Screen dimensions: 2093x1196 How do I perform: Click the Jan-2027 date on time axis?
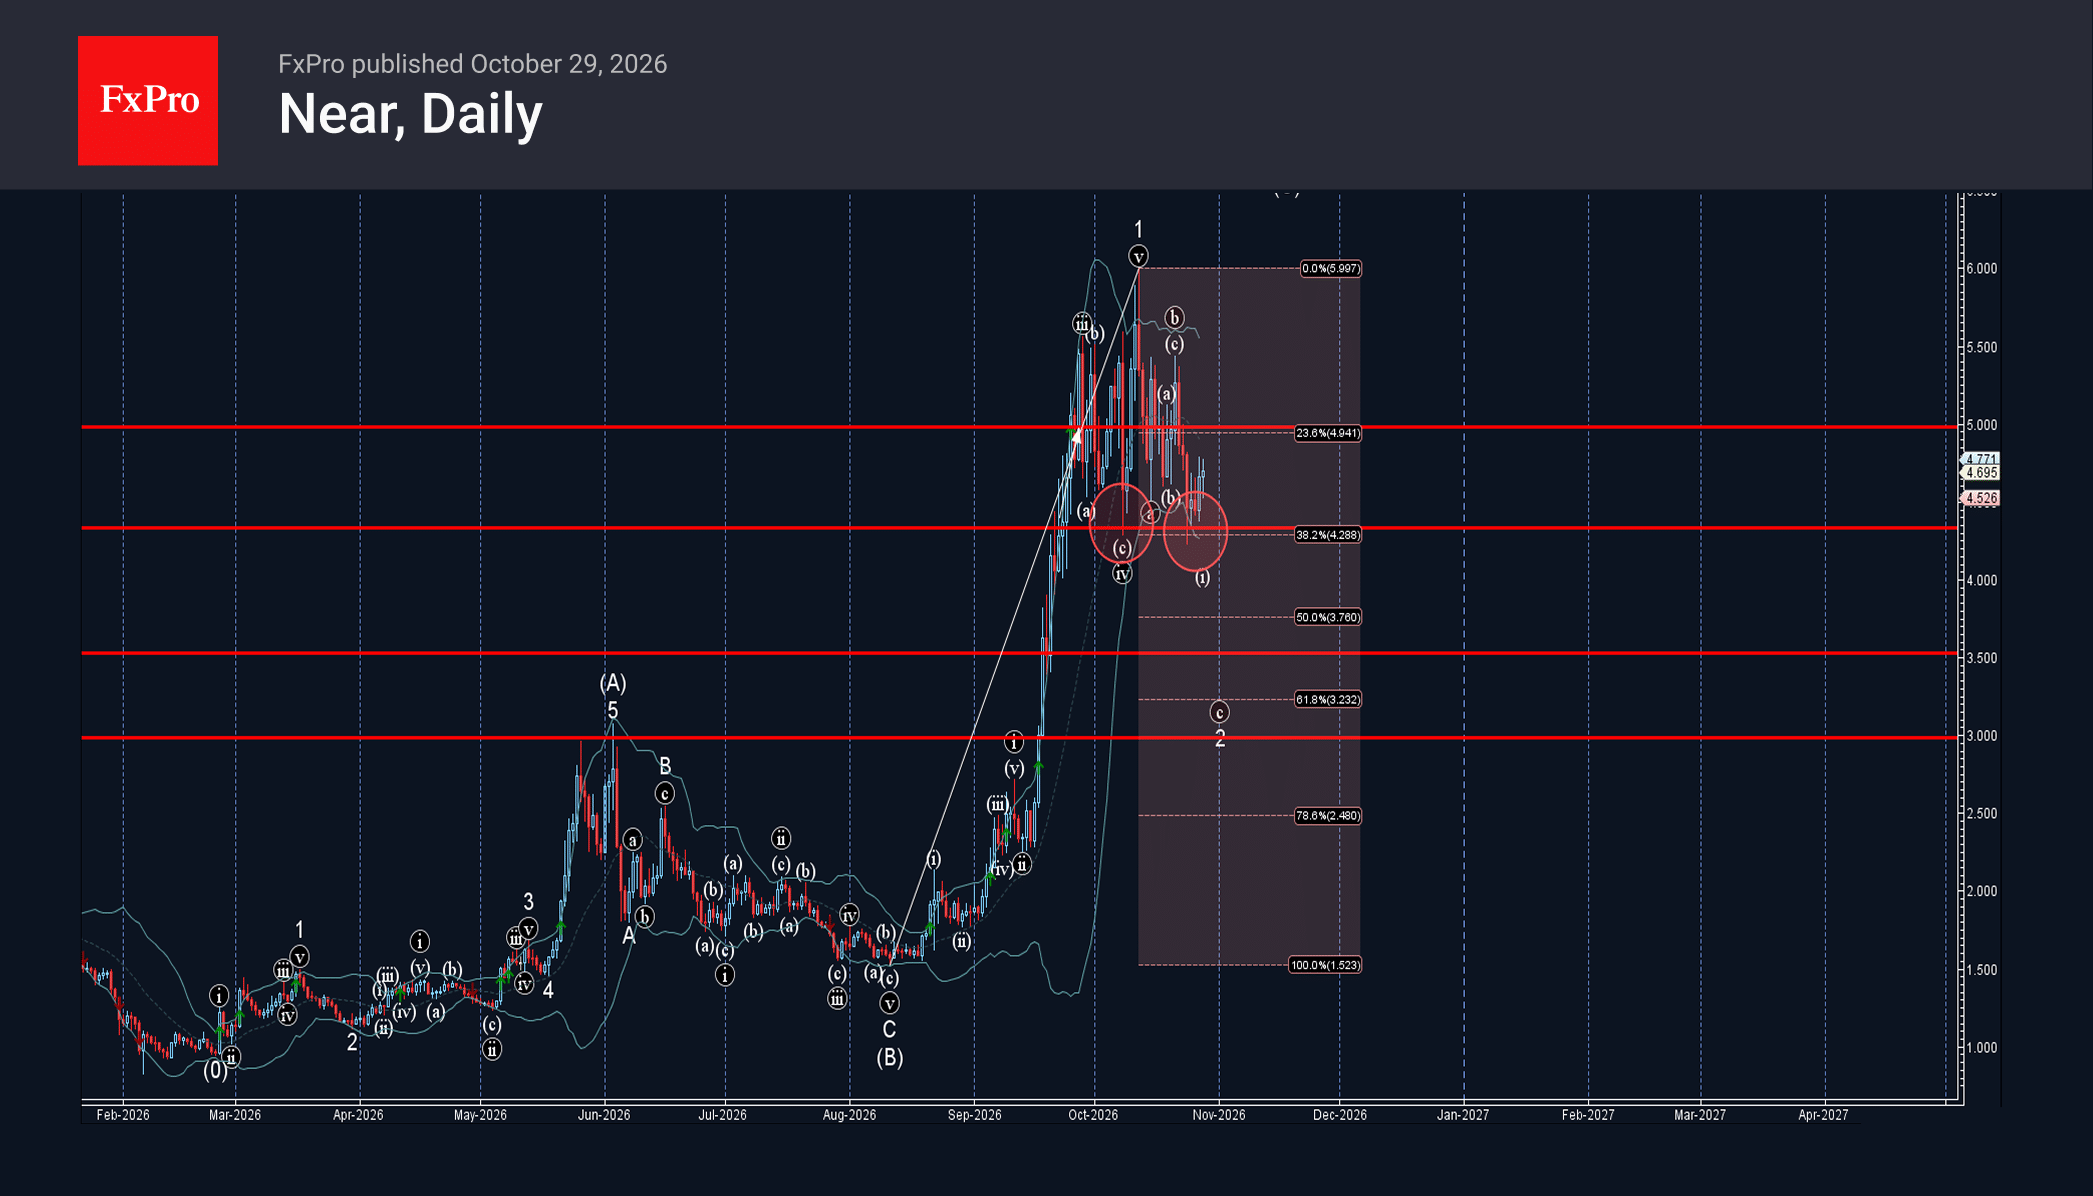coord(1463,1115)
